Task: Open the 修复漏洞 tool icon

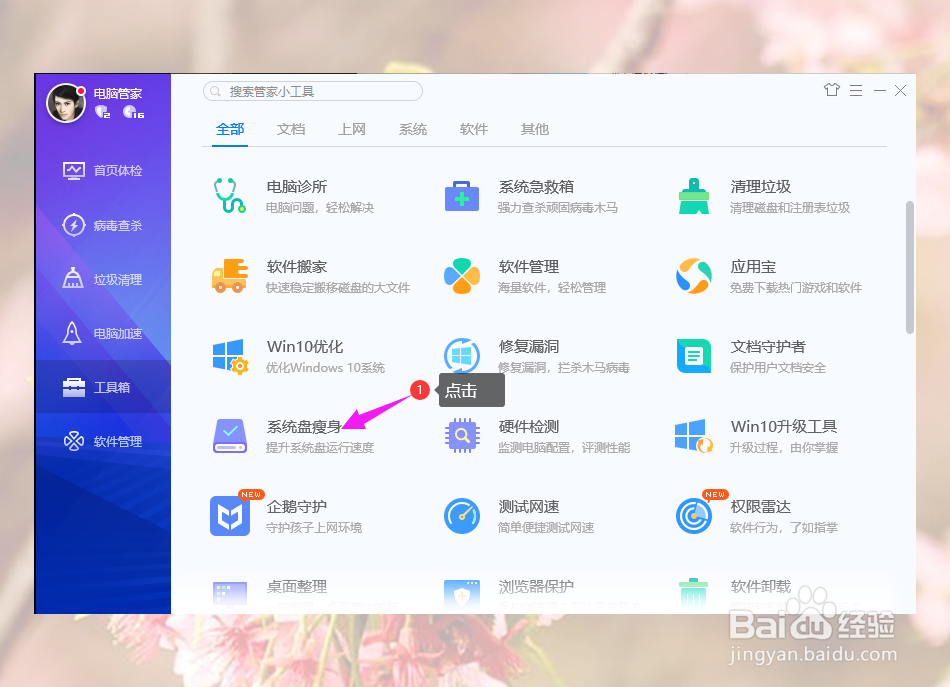Action: [462, 356]
